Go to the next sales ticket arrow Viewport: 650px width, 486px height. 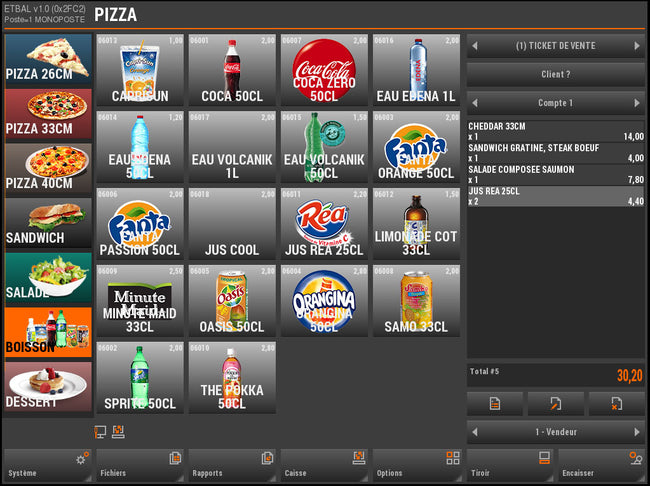(637, 46)
